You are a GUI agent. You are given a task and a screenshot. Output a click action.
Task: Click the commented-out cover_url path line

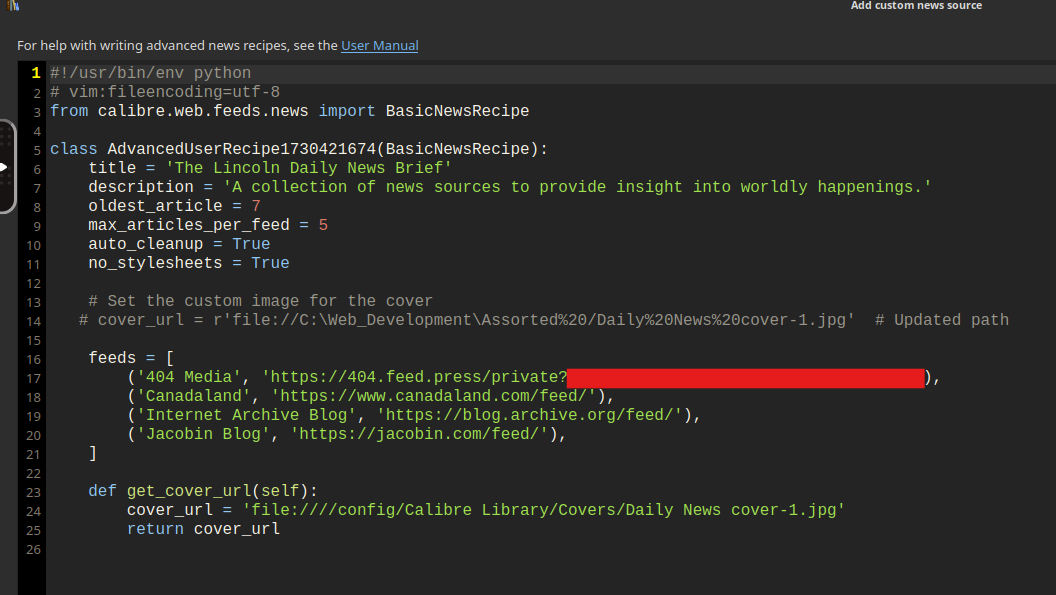click(467, 319)
